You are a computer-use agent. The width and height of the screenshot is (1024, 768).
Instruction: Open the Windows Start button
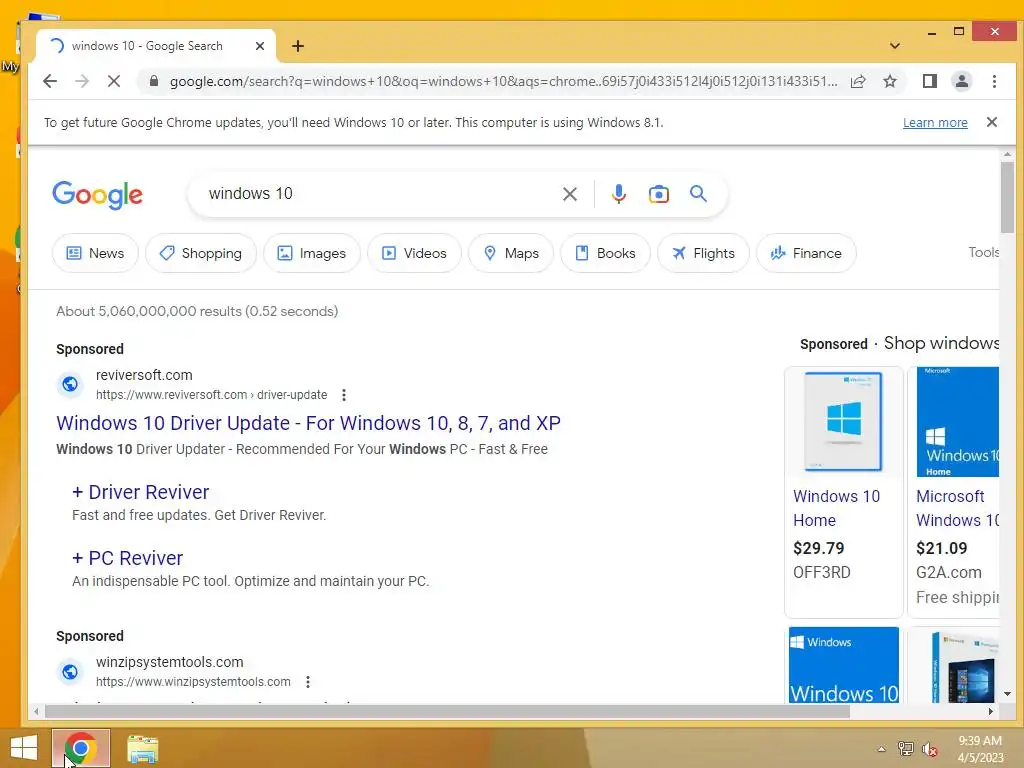(24, 748)
